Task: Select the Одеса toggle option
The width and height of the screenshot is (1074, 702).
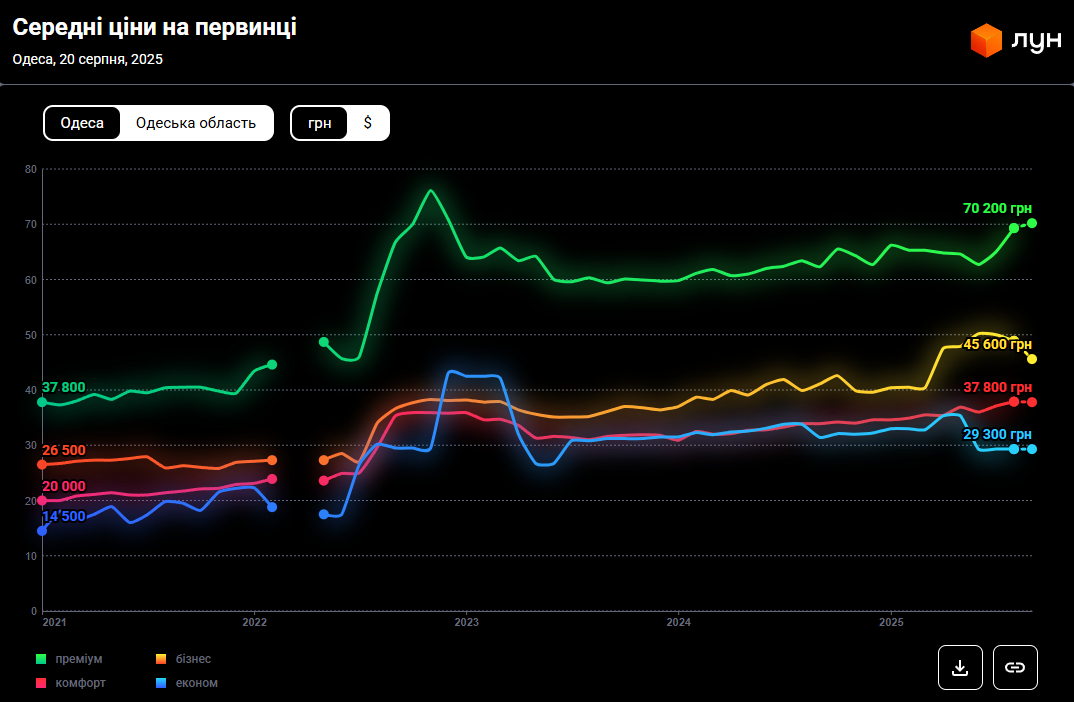Action: tap(82, 123)
